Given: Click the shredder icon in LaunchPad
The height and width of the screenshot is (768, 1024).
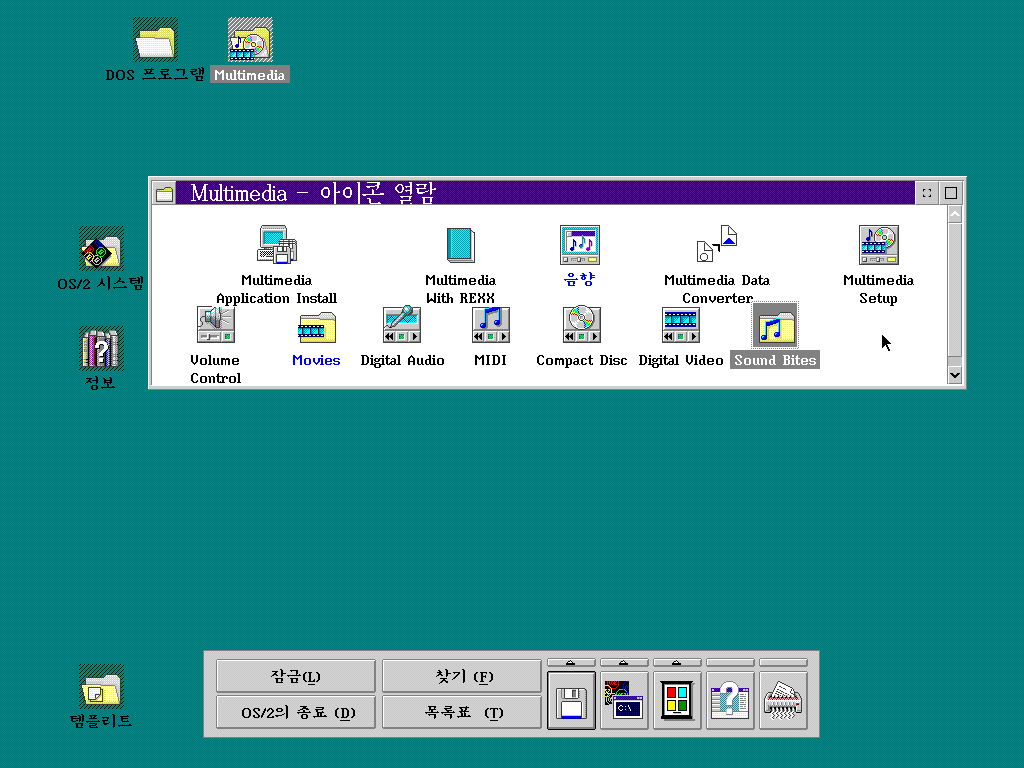Looking at the screenshot, I should tap(783, 701).
